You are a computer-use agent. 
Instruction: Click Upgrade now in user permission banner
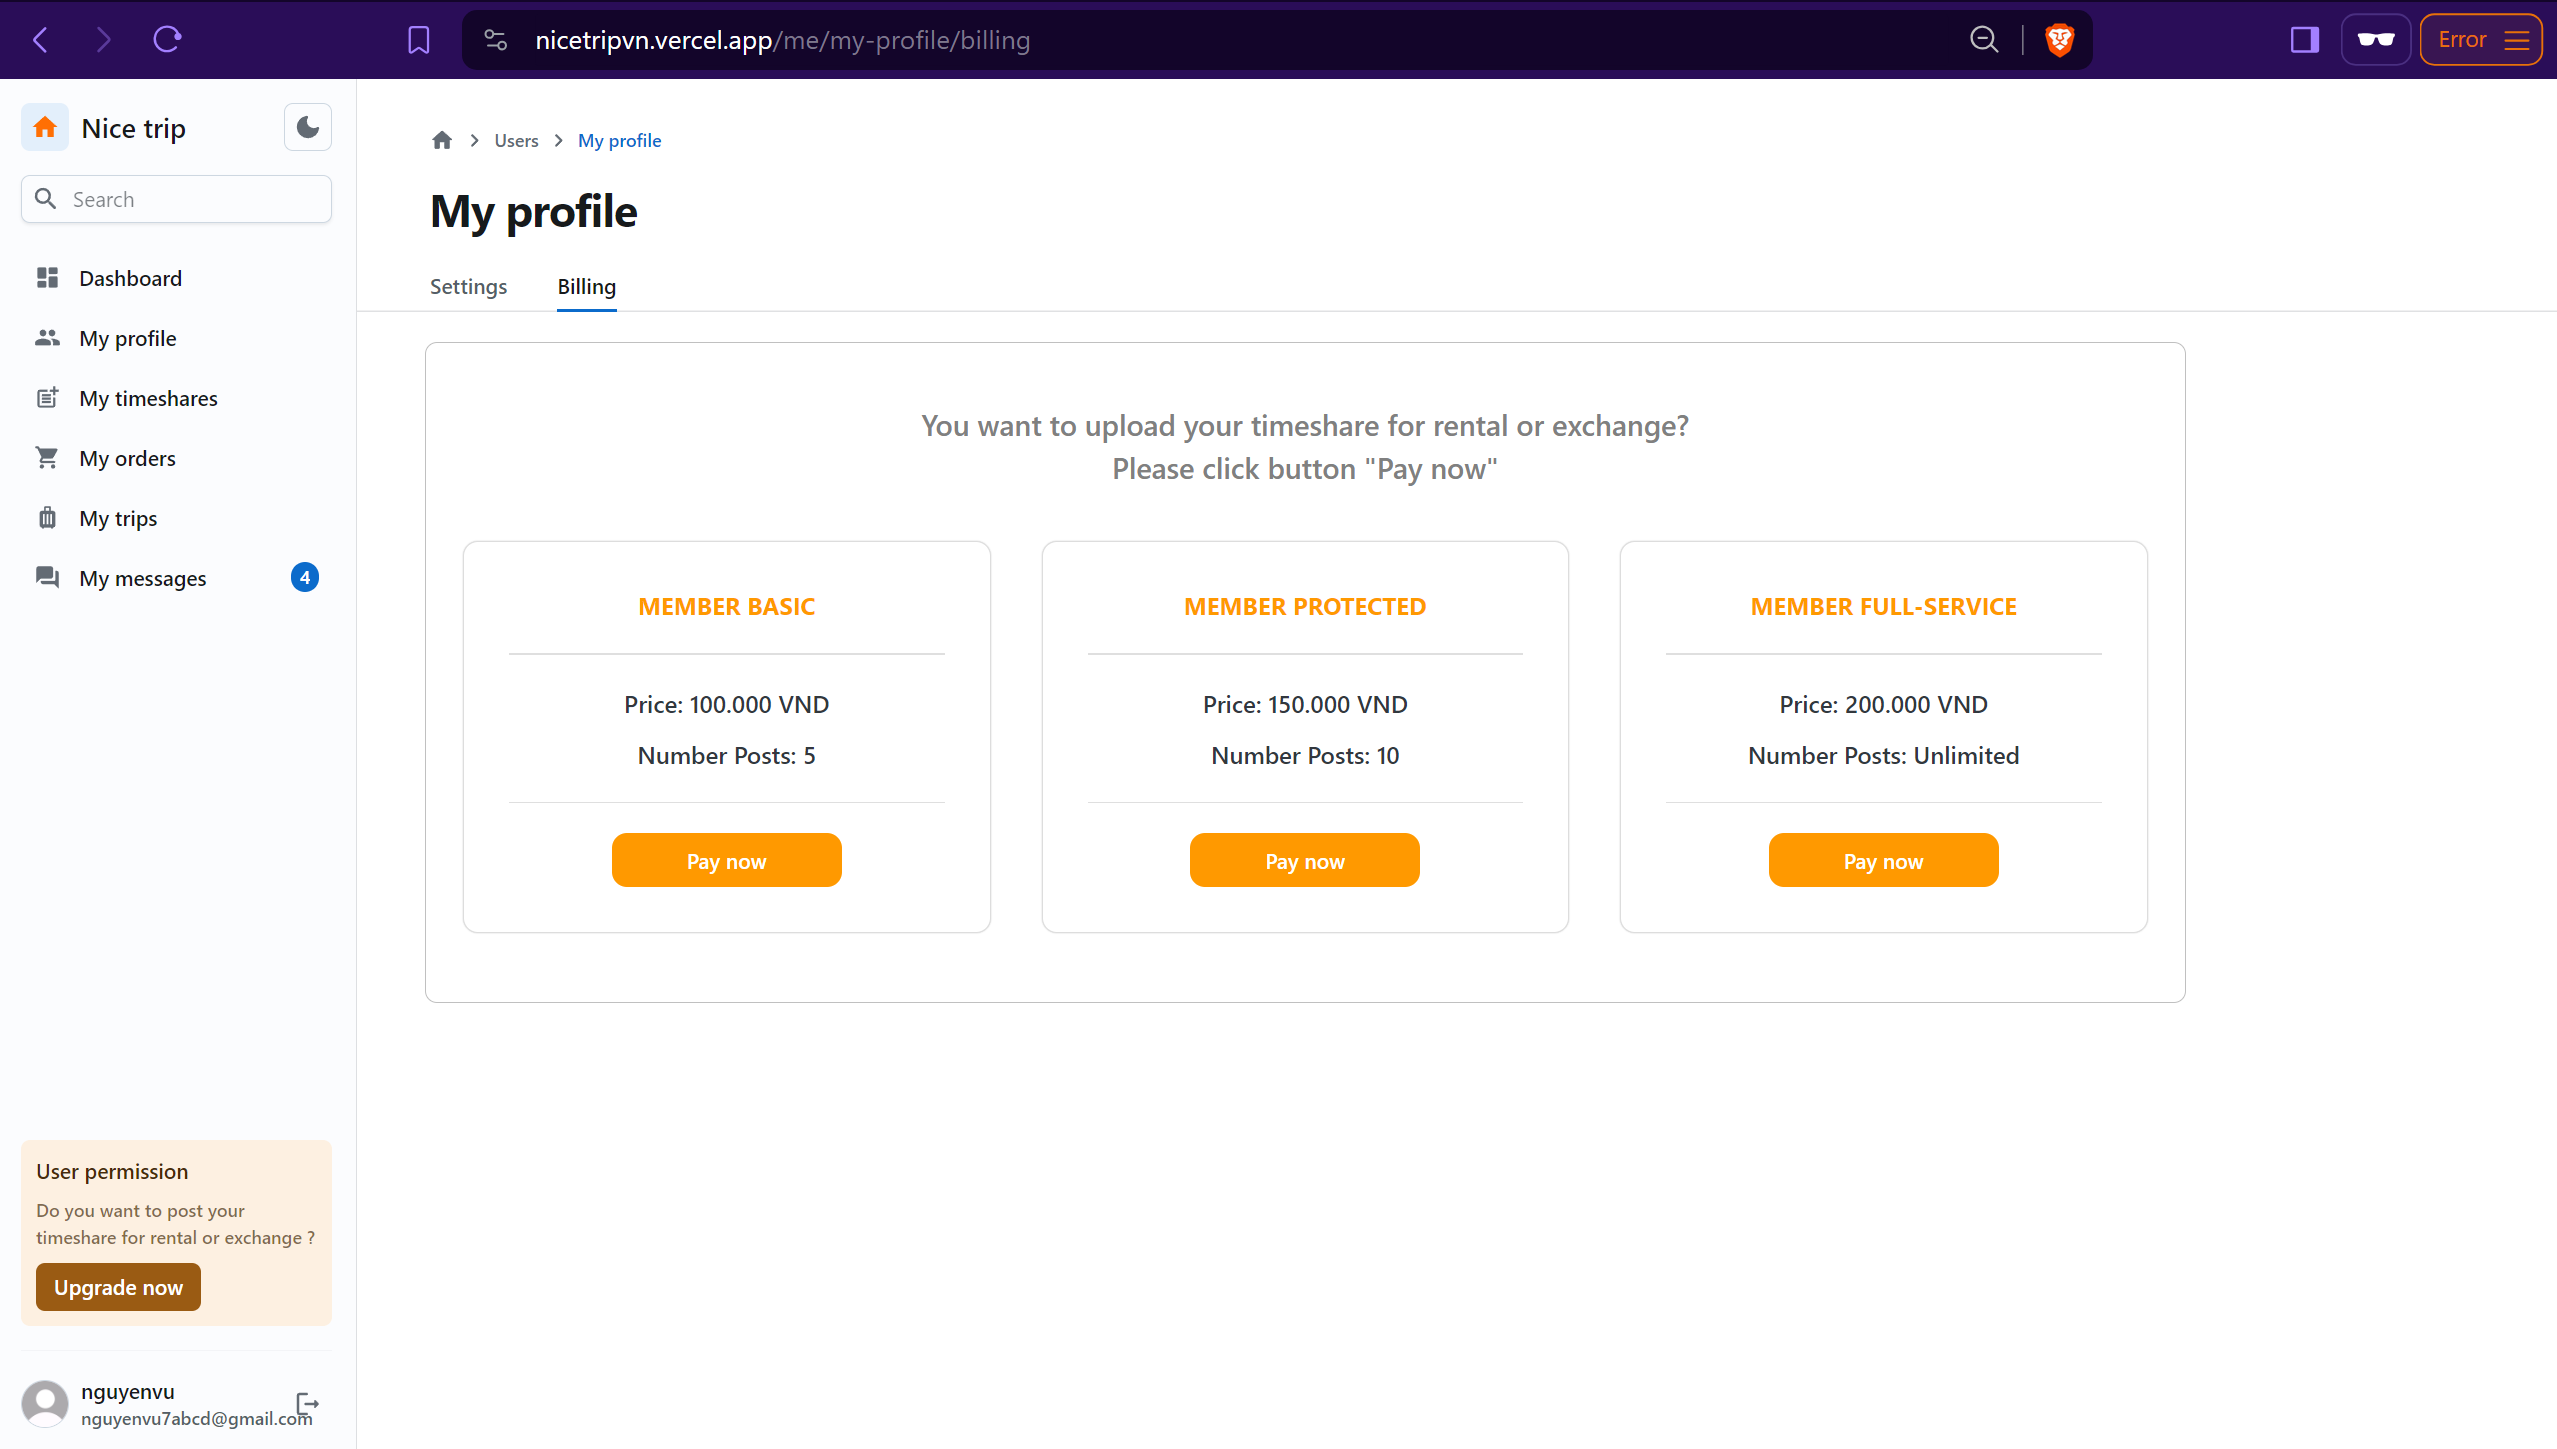[x=118, y=1287]
